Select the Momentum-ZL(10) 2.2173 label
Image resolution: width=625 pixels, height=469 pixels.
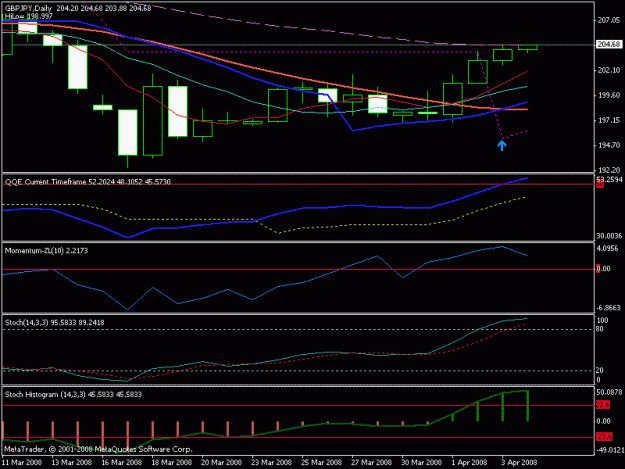(46, 251)
